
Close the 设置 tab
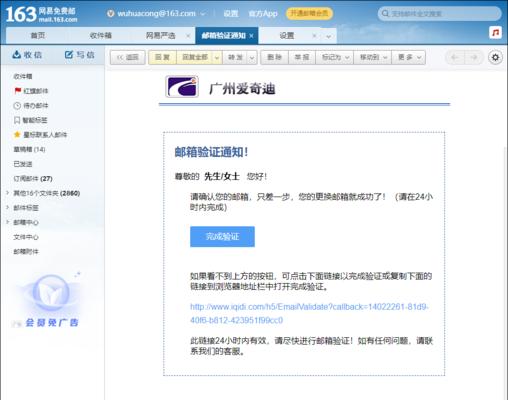[314, 36]
